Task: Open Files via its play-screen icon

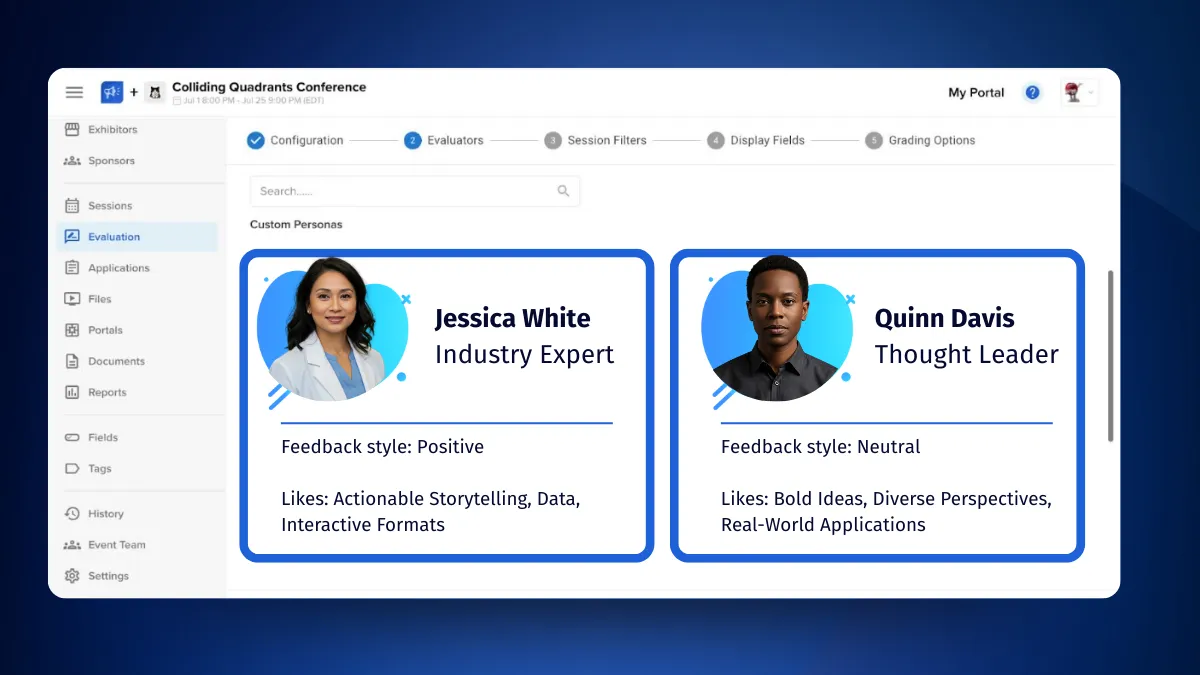Action: (x=72, y=299)
